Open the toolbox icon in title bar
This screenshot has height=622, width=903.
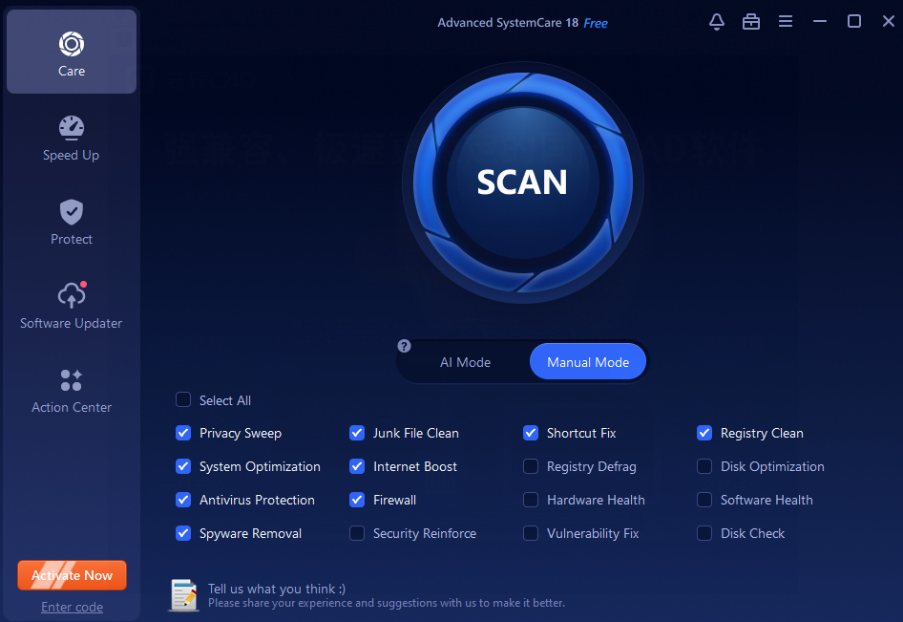point(751,22)
